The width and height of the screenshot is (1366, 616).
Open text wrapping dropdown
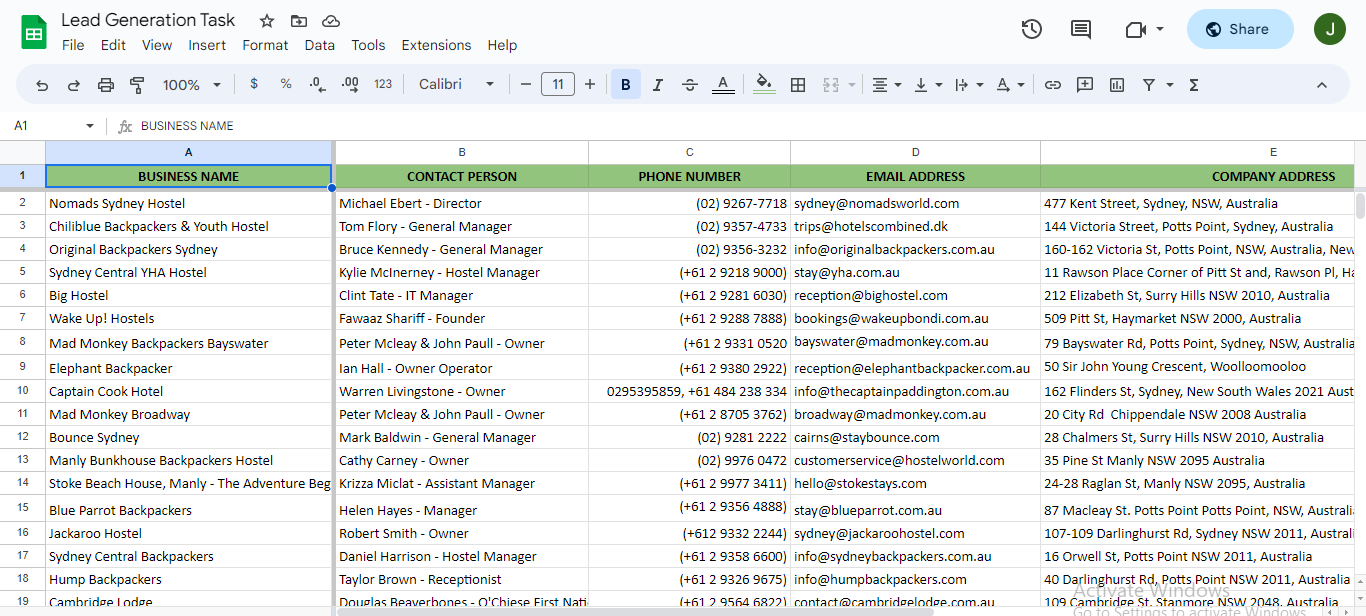(969, 85)
